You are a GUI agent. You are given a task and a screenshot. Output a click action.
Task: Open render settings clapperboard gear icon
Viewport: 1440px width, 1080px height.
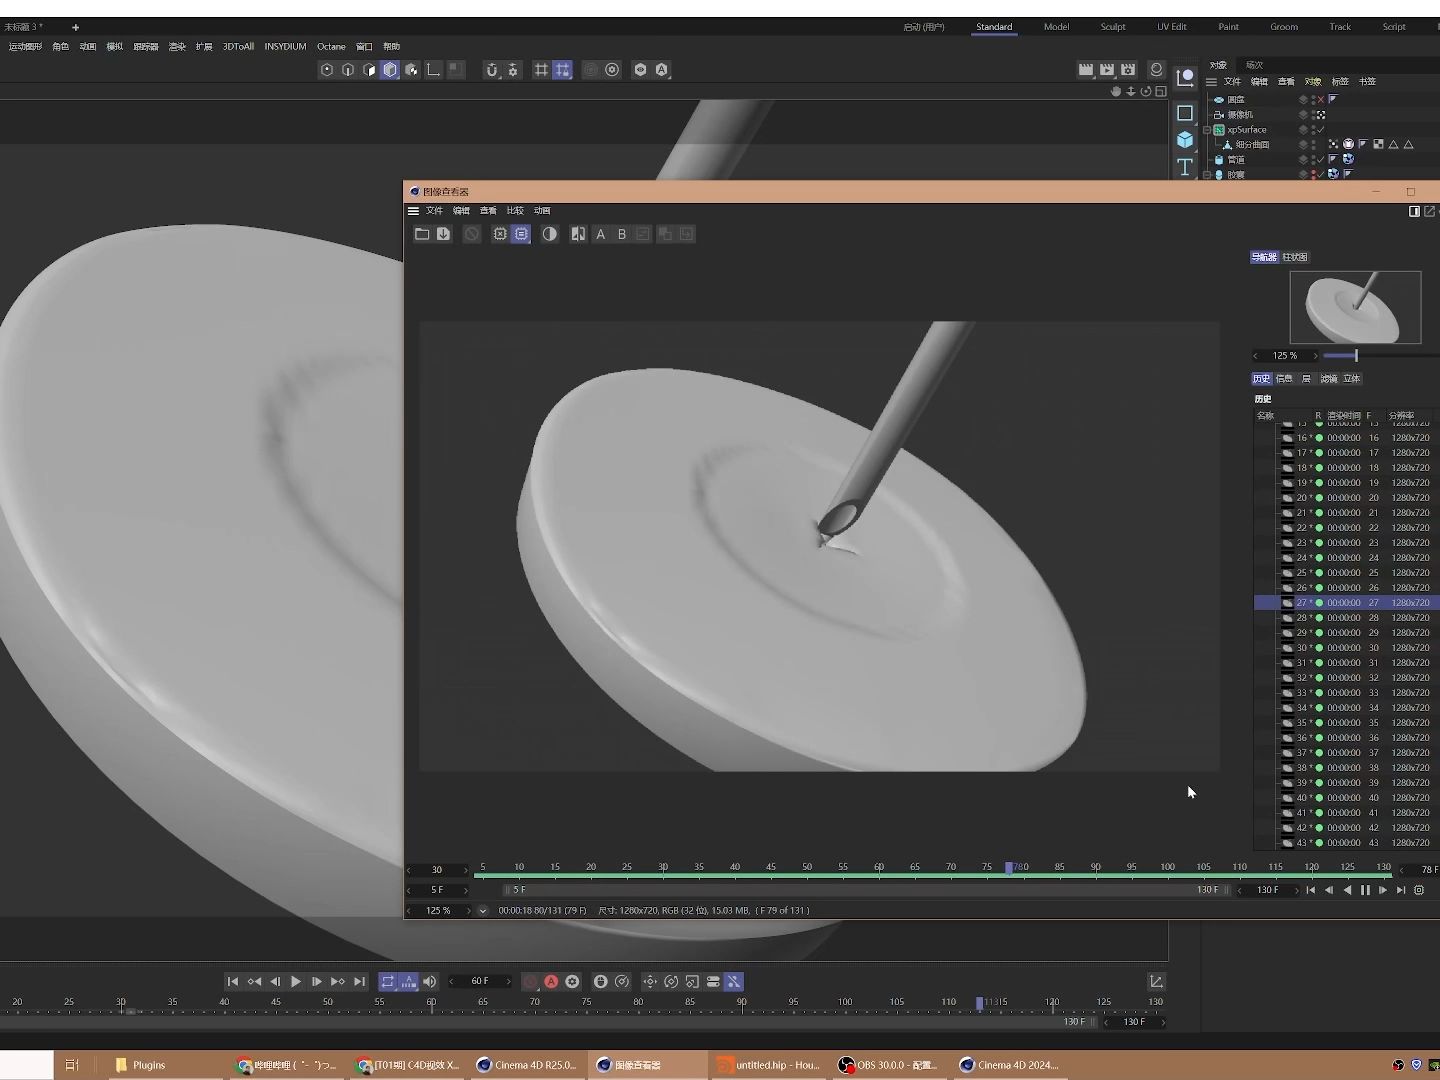1128,70
